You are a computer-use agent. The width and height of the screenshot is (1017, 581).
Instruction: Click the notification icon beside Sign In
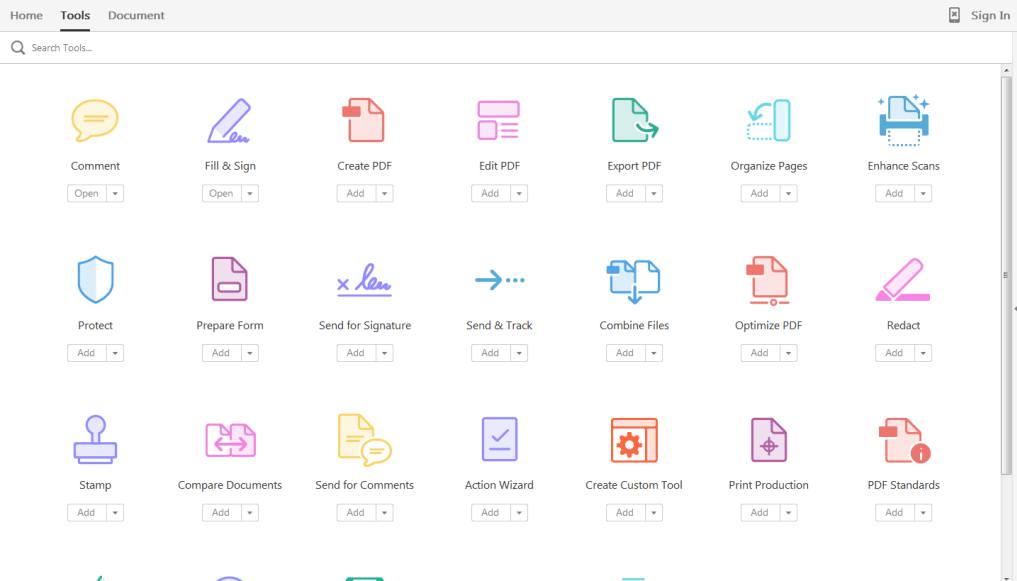[x=954, y=15]
